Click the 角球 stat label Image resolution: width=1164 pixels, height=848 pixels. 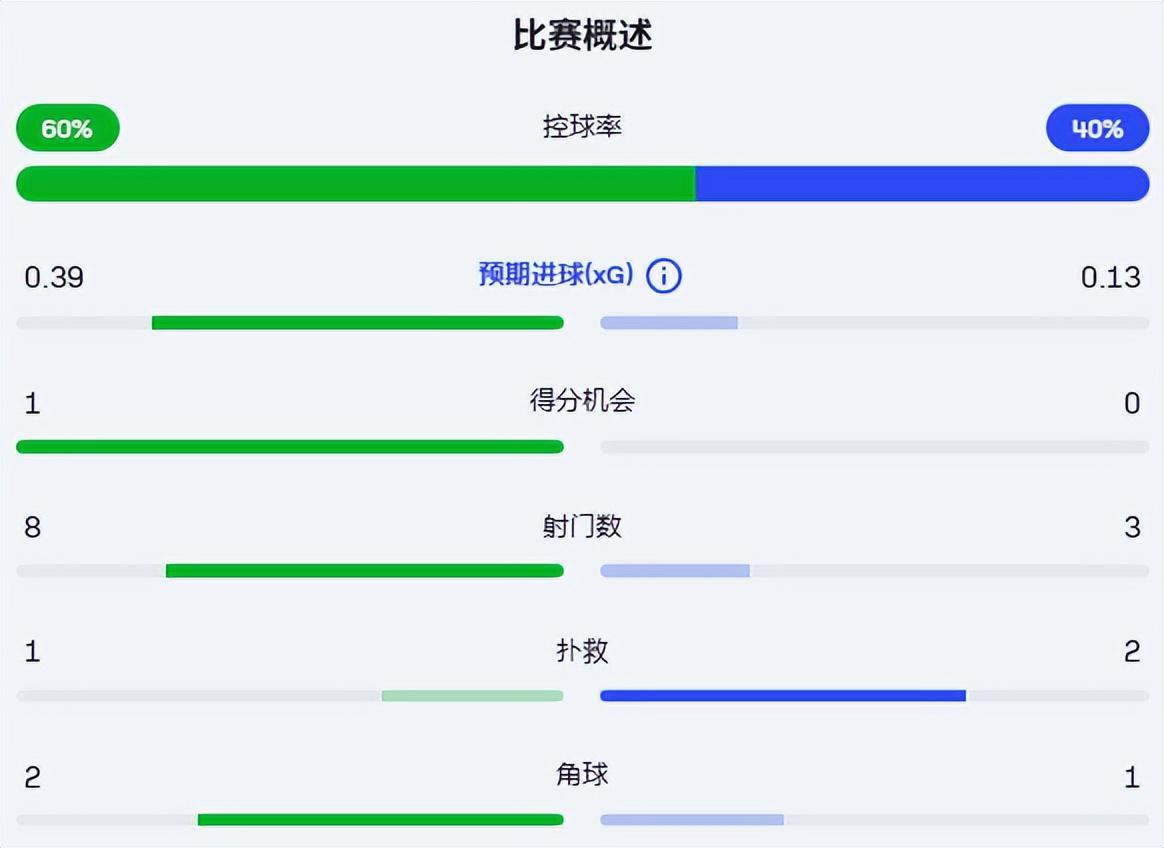(x=582, y=774)
